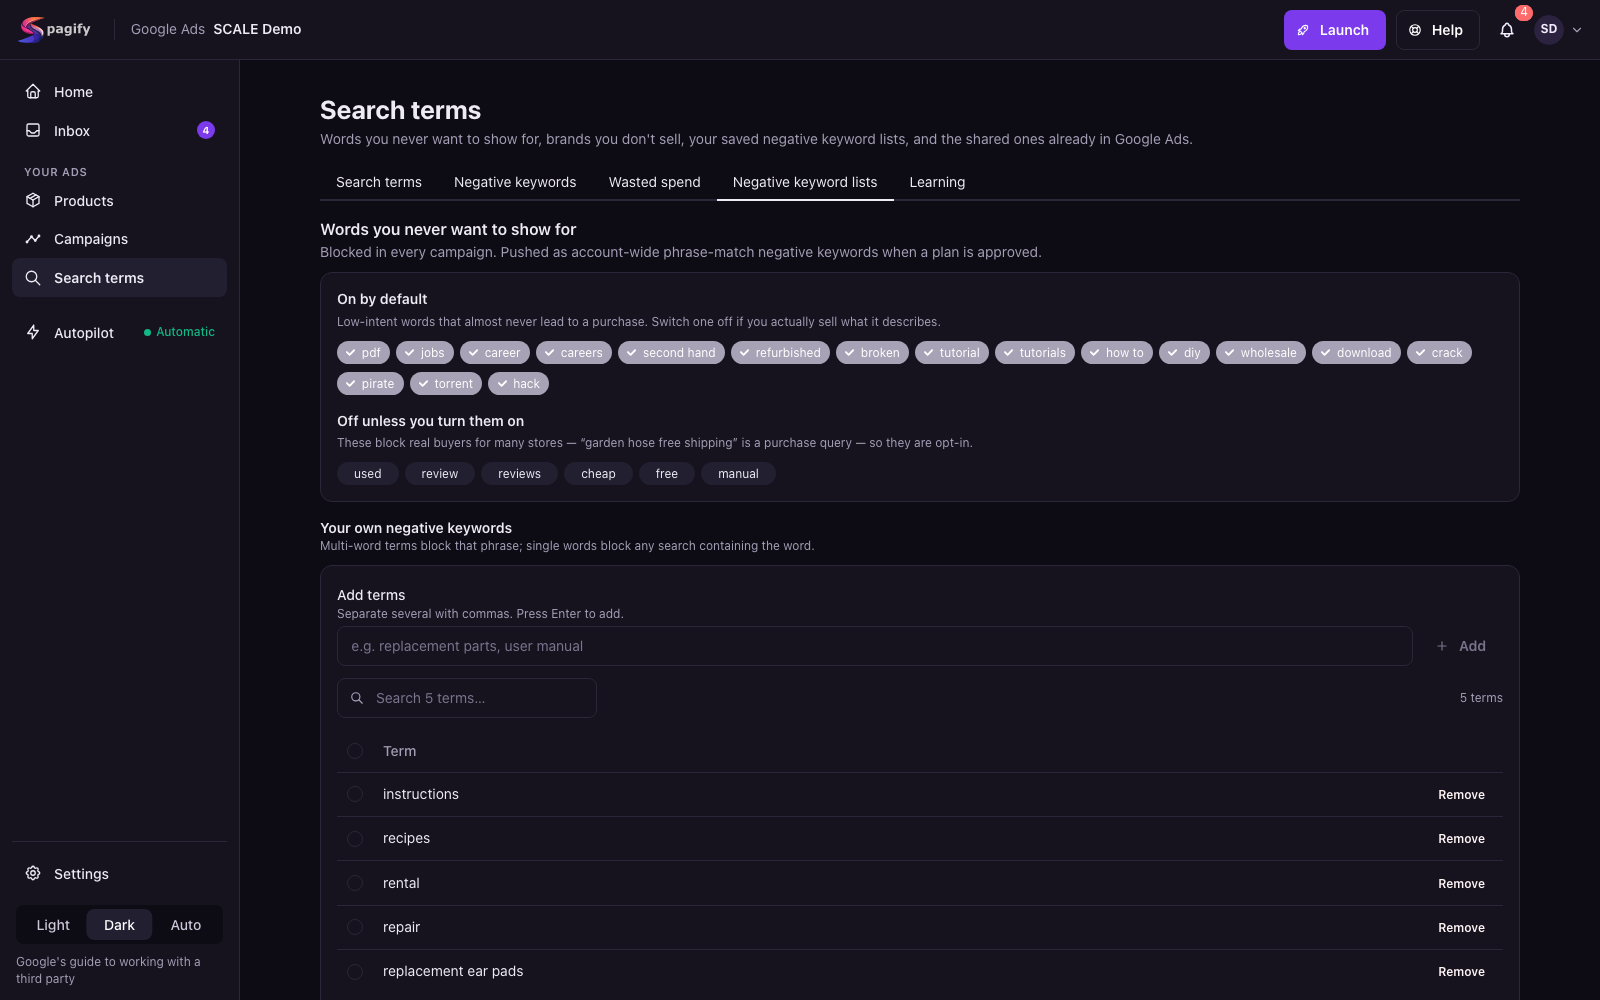Image resolution: width=1600 pixels, height=1000 pixels.
Task: Switch to the Negative keywords tab
Action: pos(515,182)
